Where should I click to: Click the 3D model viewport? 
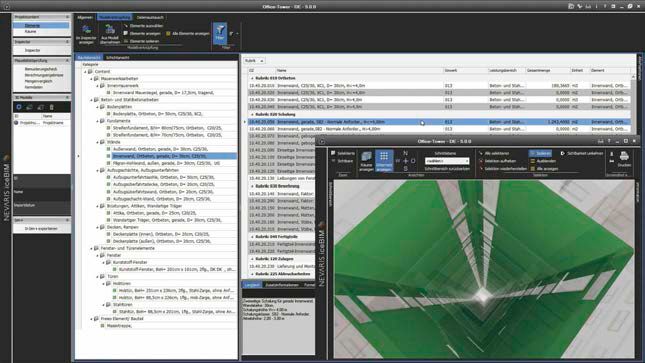click(x=484, y=269)
